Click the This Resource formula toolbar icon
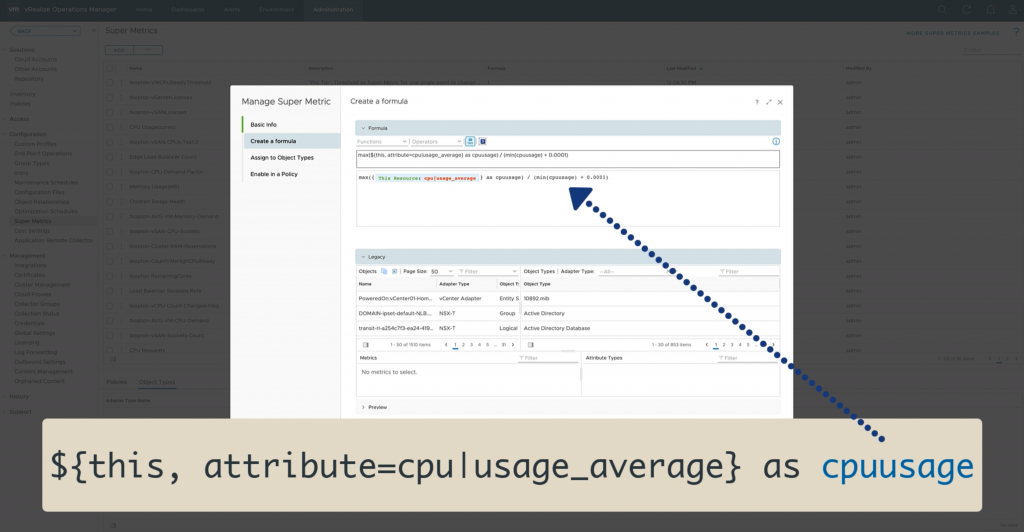The height and width of the screenshot is (532, 1024). point(470,142)
